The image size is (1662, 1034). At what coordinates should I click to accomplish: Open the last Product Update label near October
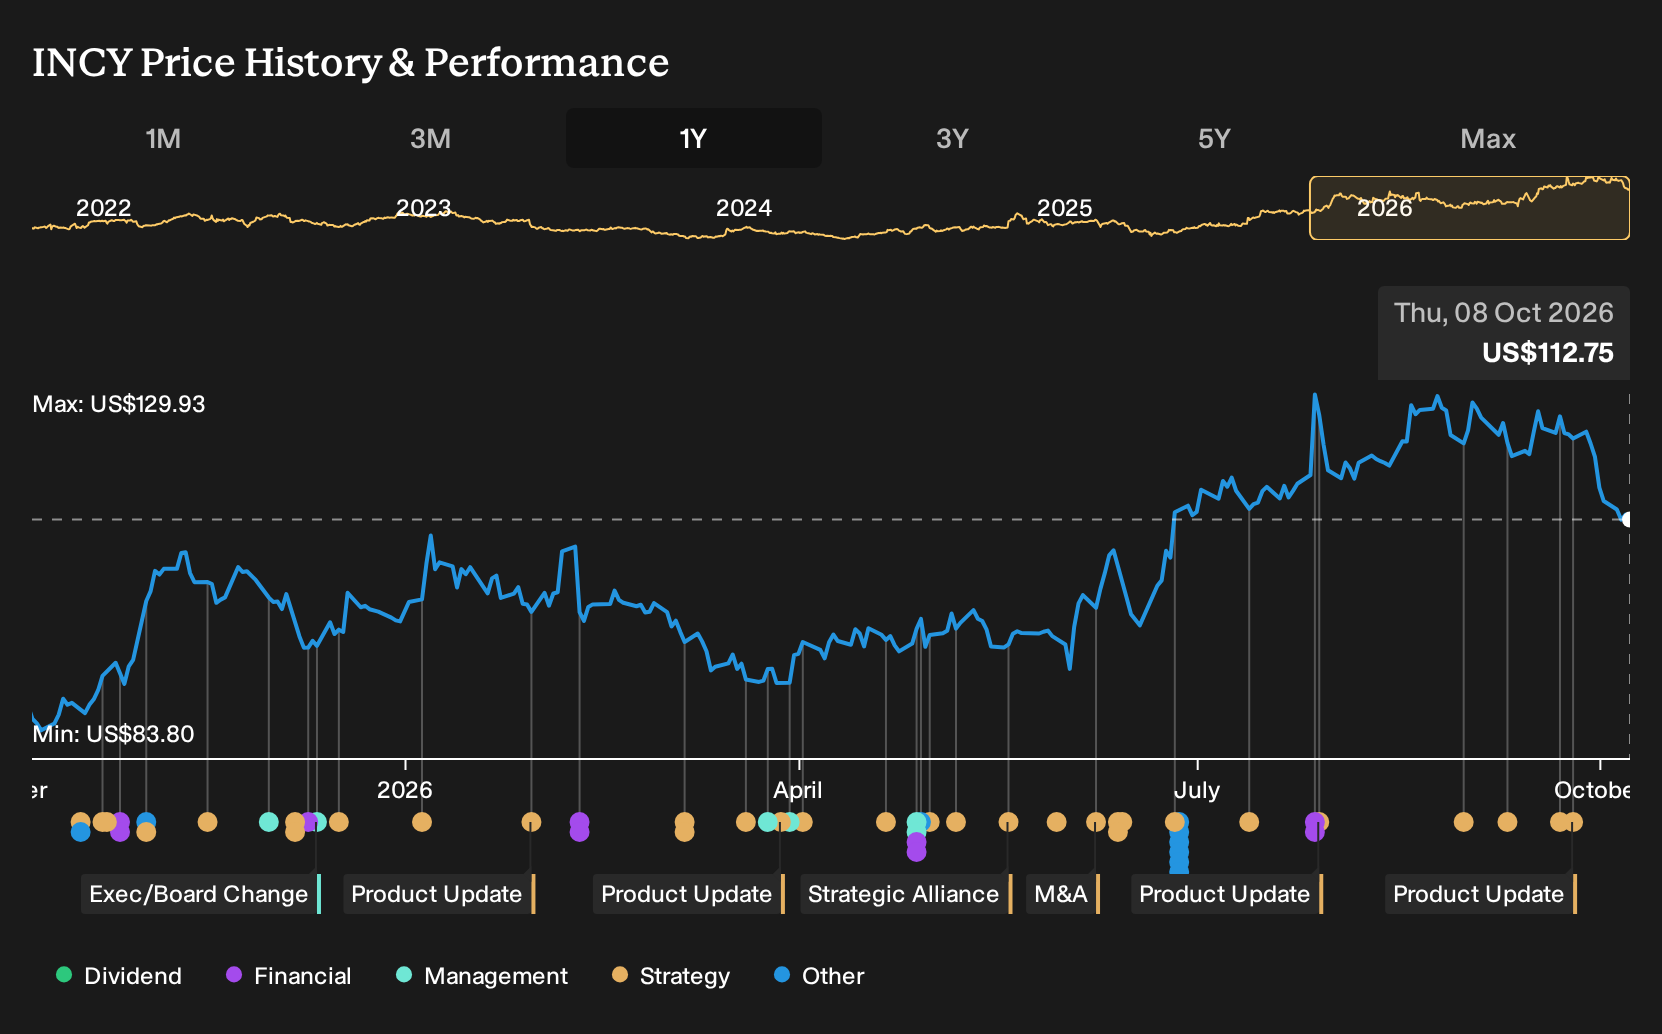coord(1481,894)
